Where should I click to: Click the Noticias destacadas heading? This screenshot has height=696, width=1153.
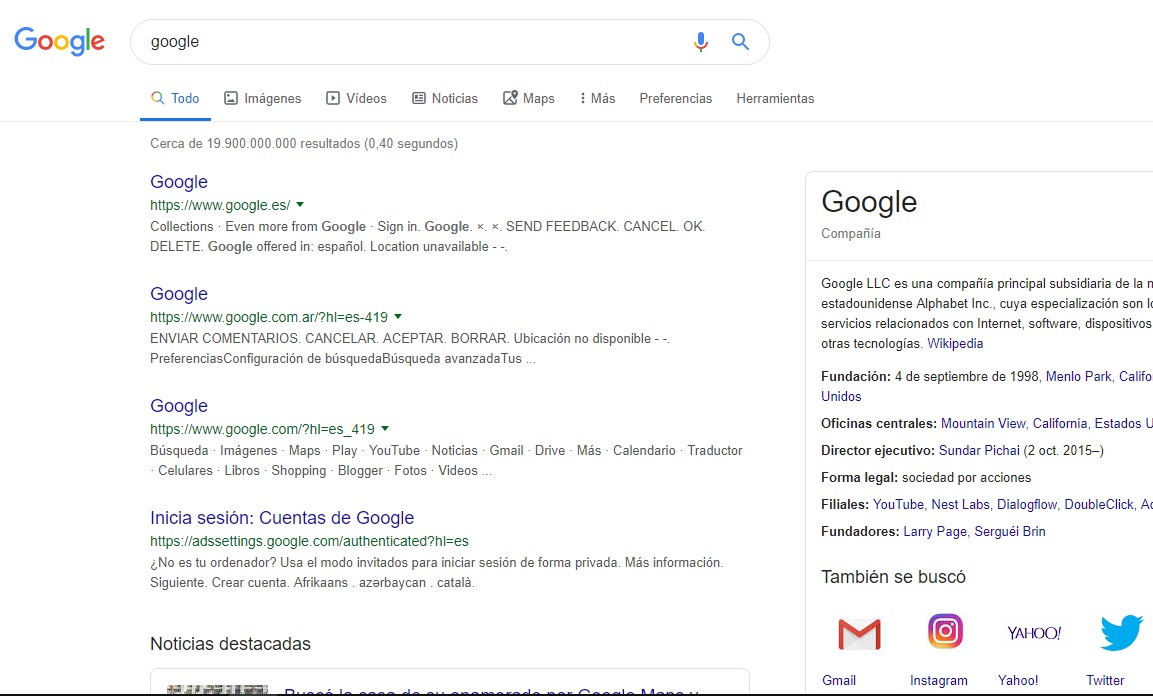click(x=230, y=644)
